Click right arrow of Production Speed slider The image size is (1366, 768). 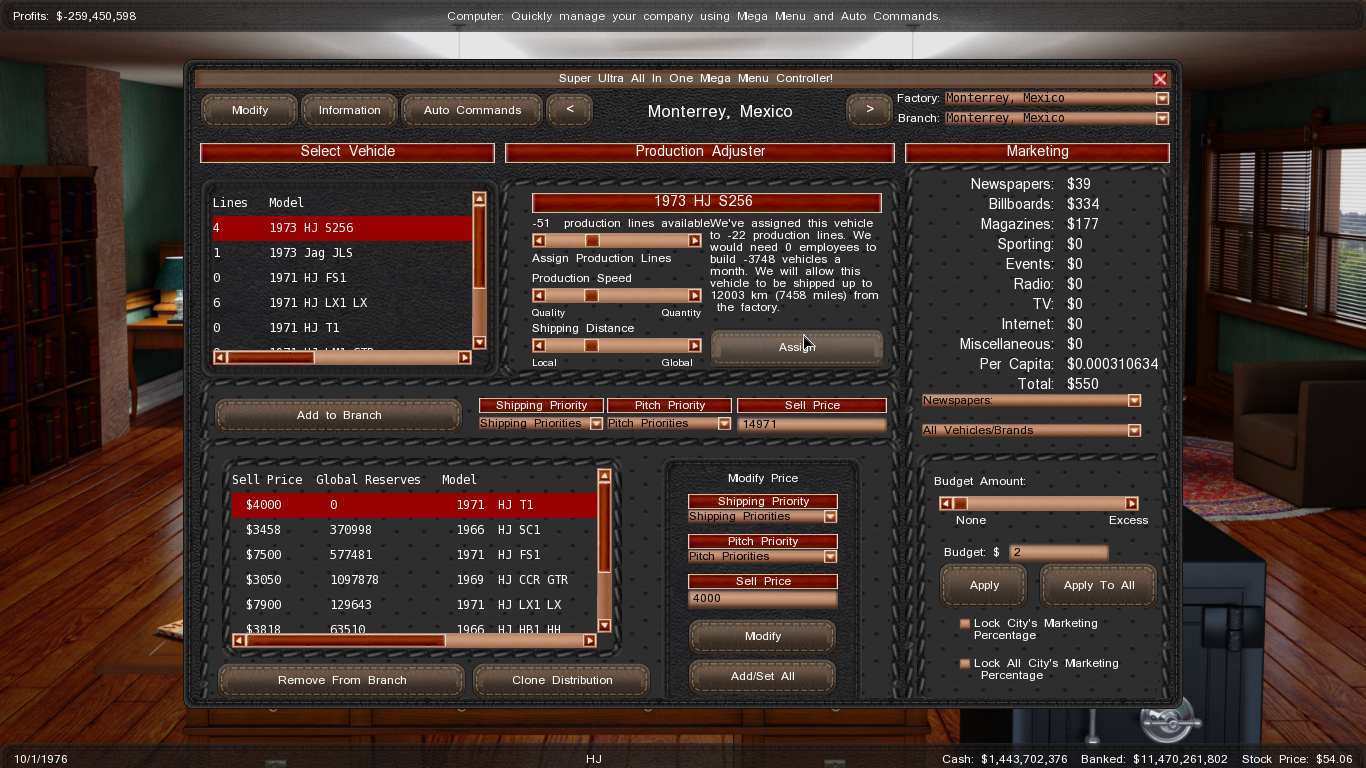694,296
